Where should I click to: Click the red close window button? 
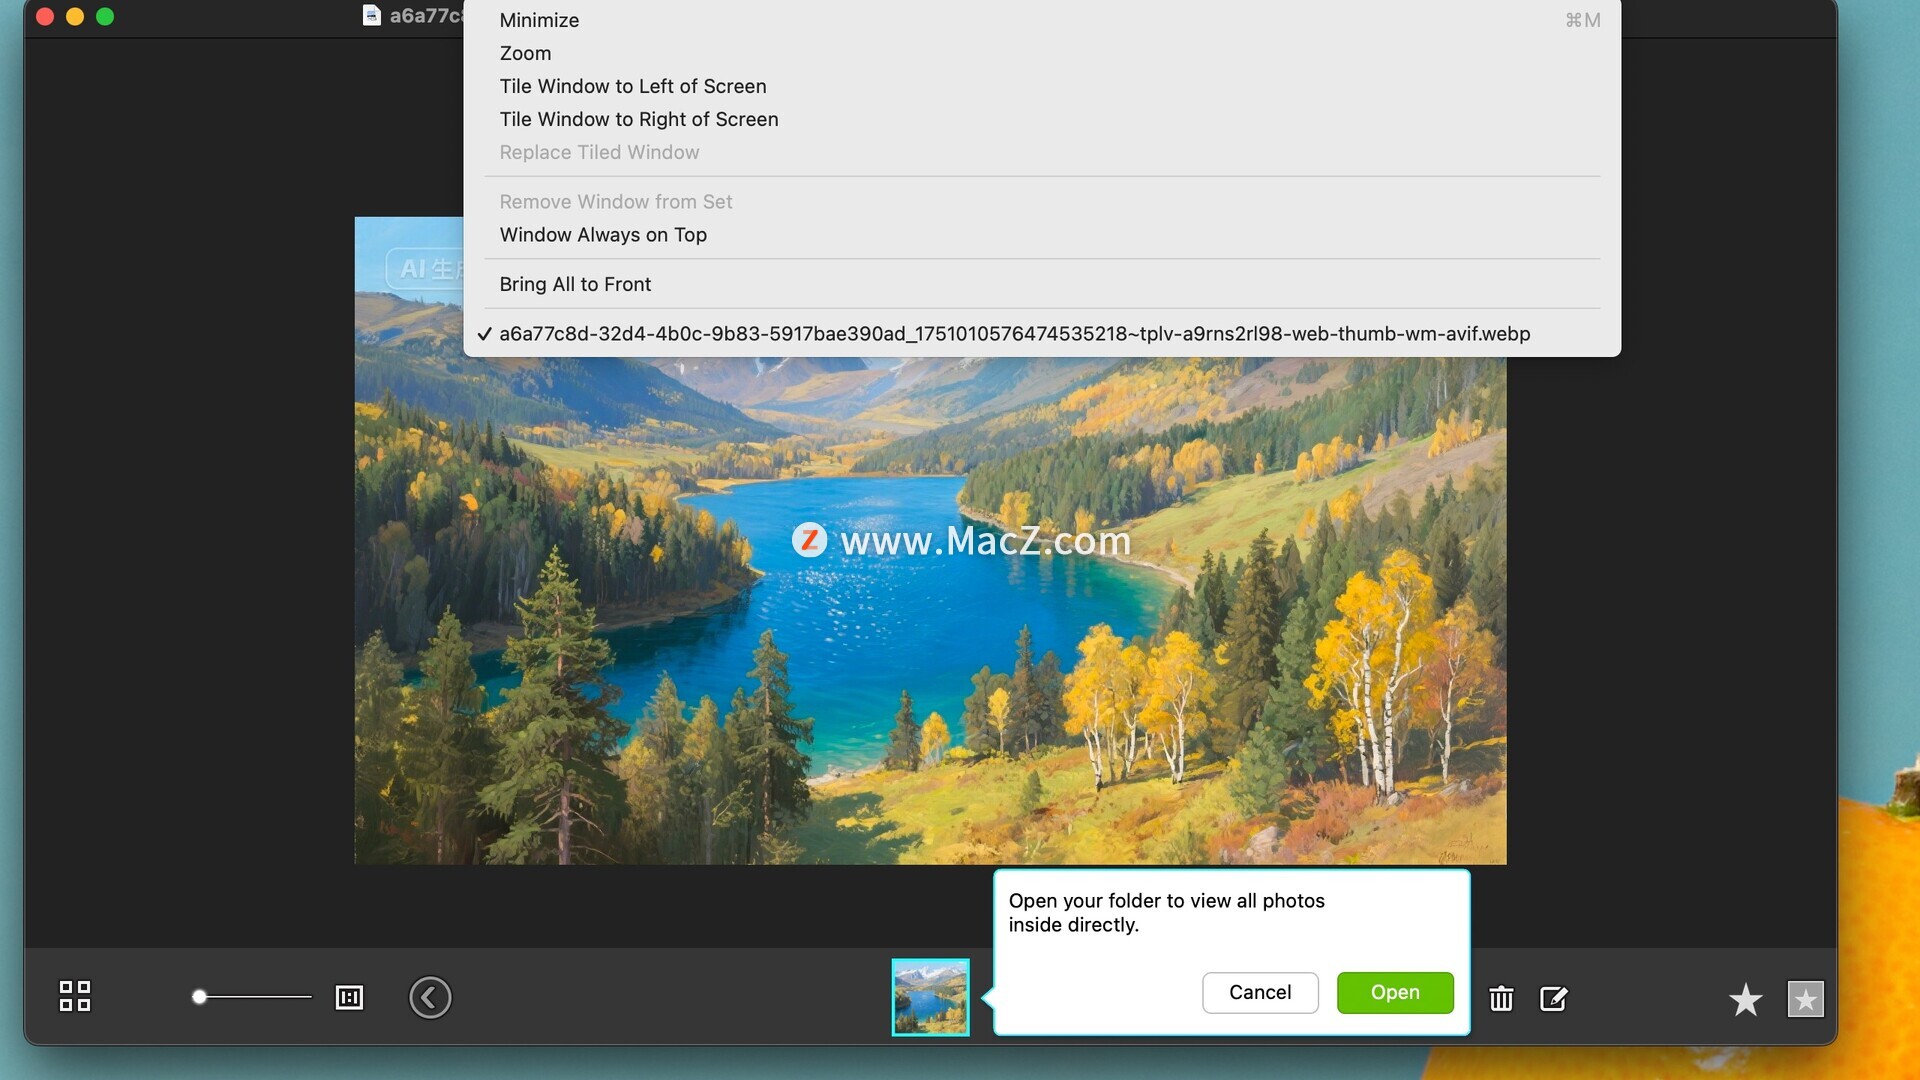(45, 16)
